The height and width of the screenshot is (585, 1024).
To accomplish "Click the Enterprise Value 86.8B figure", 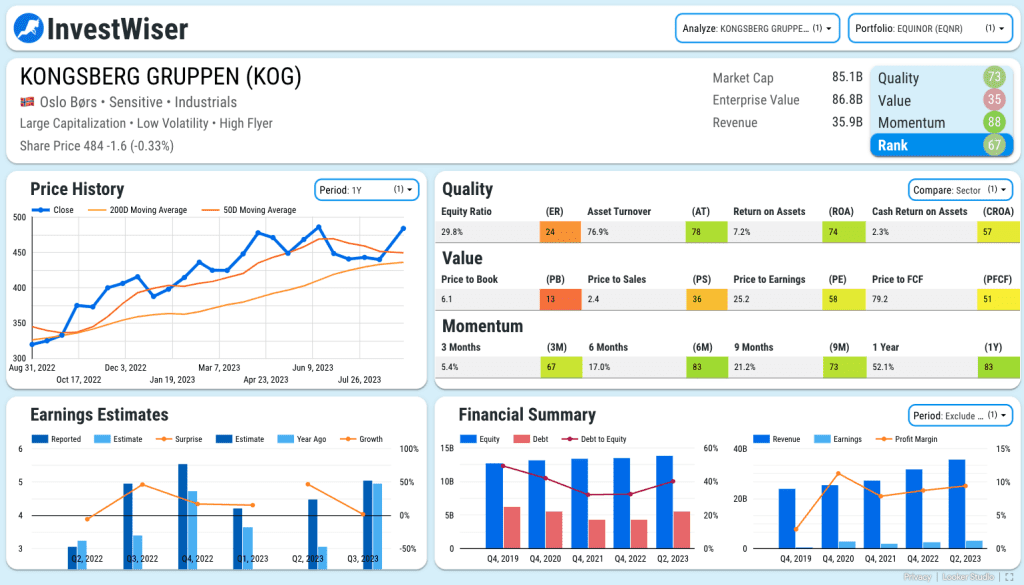I will (x=847, y=99).
